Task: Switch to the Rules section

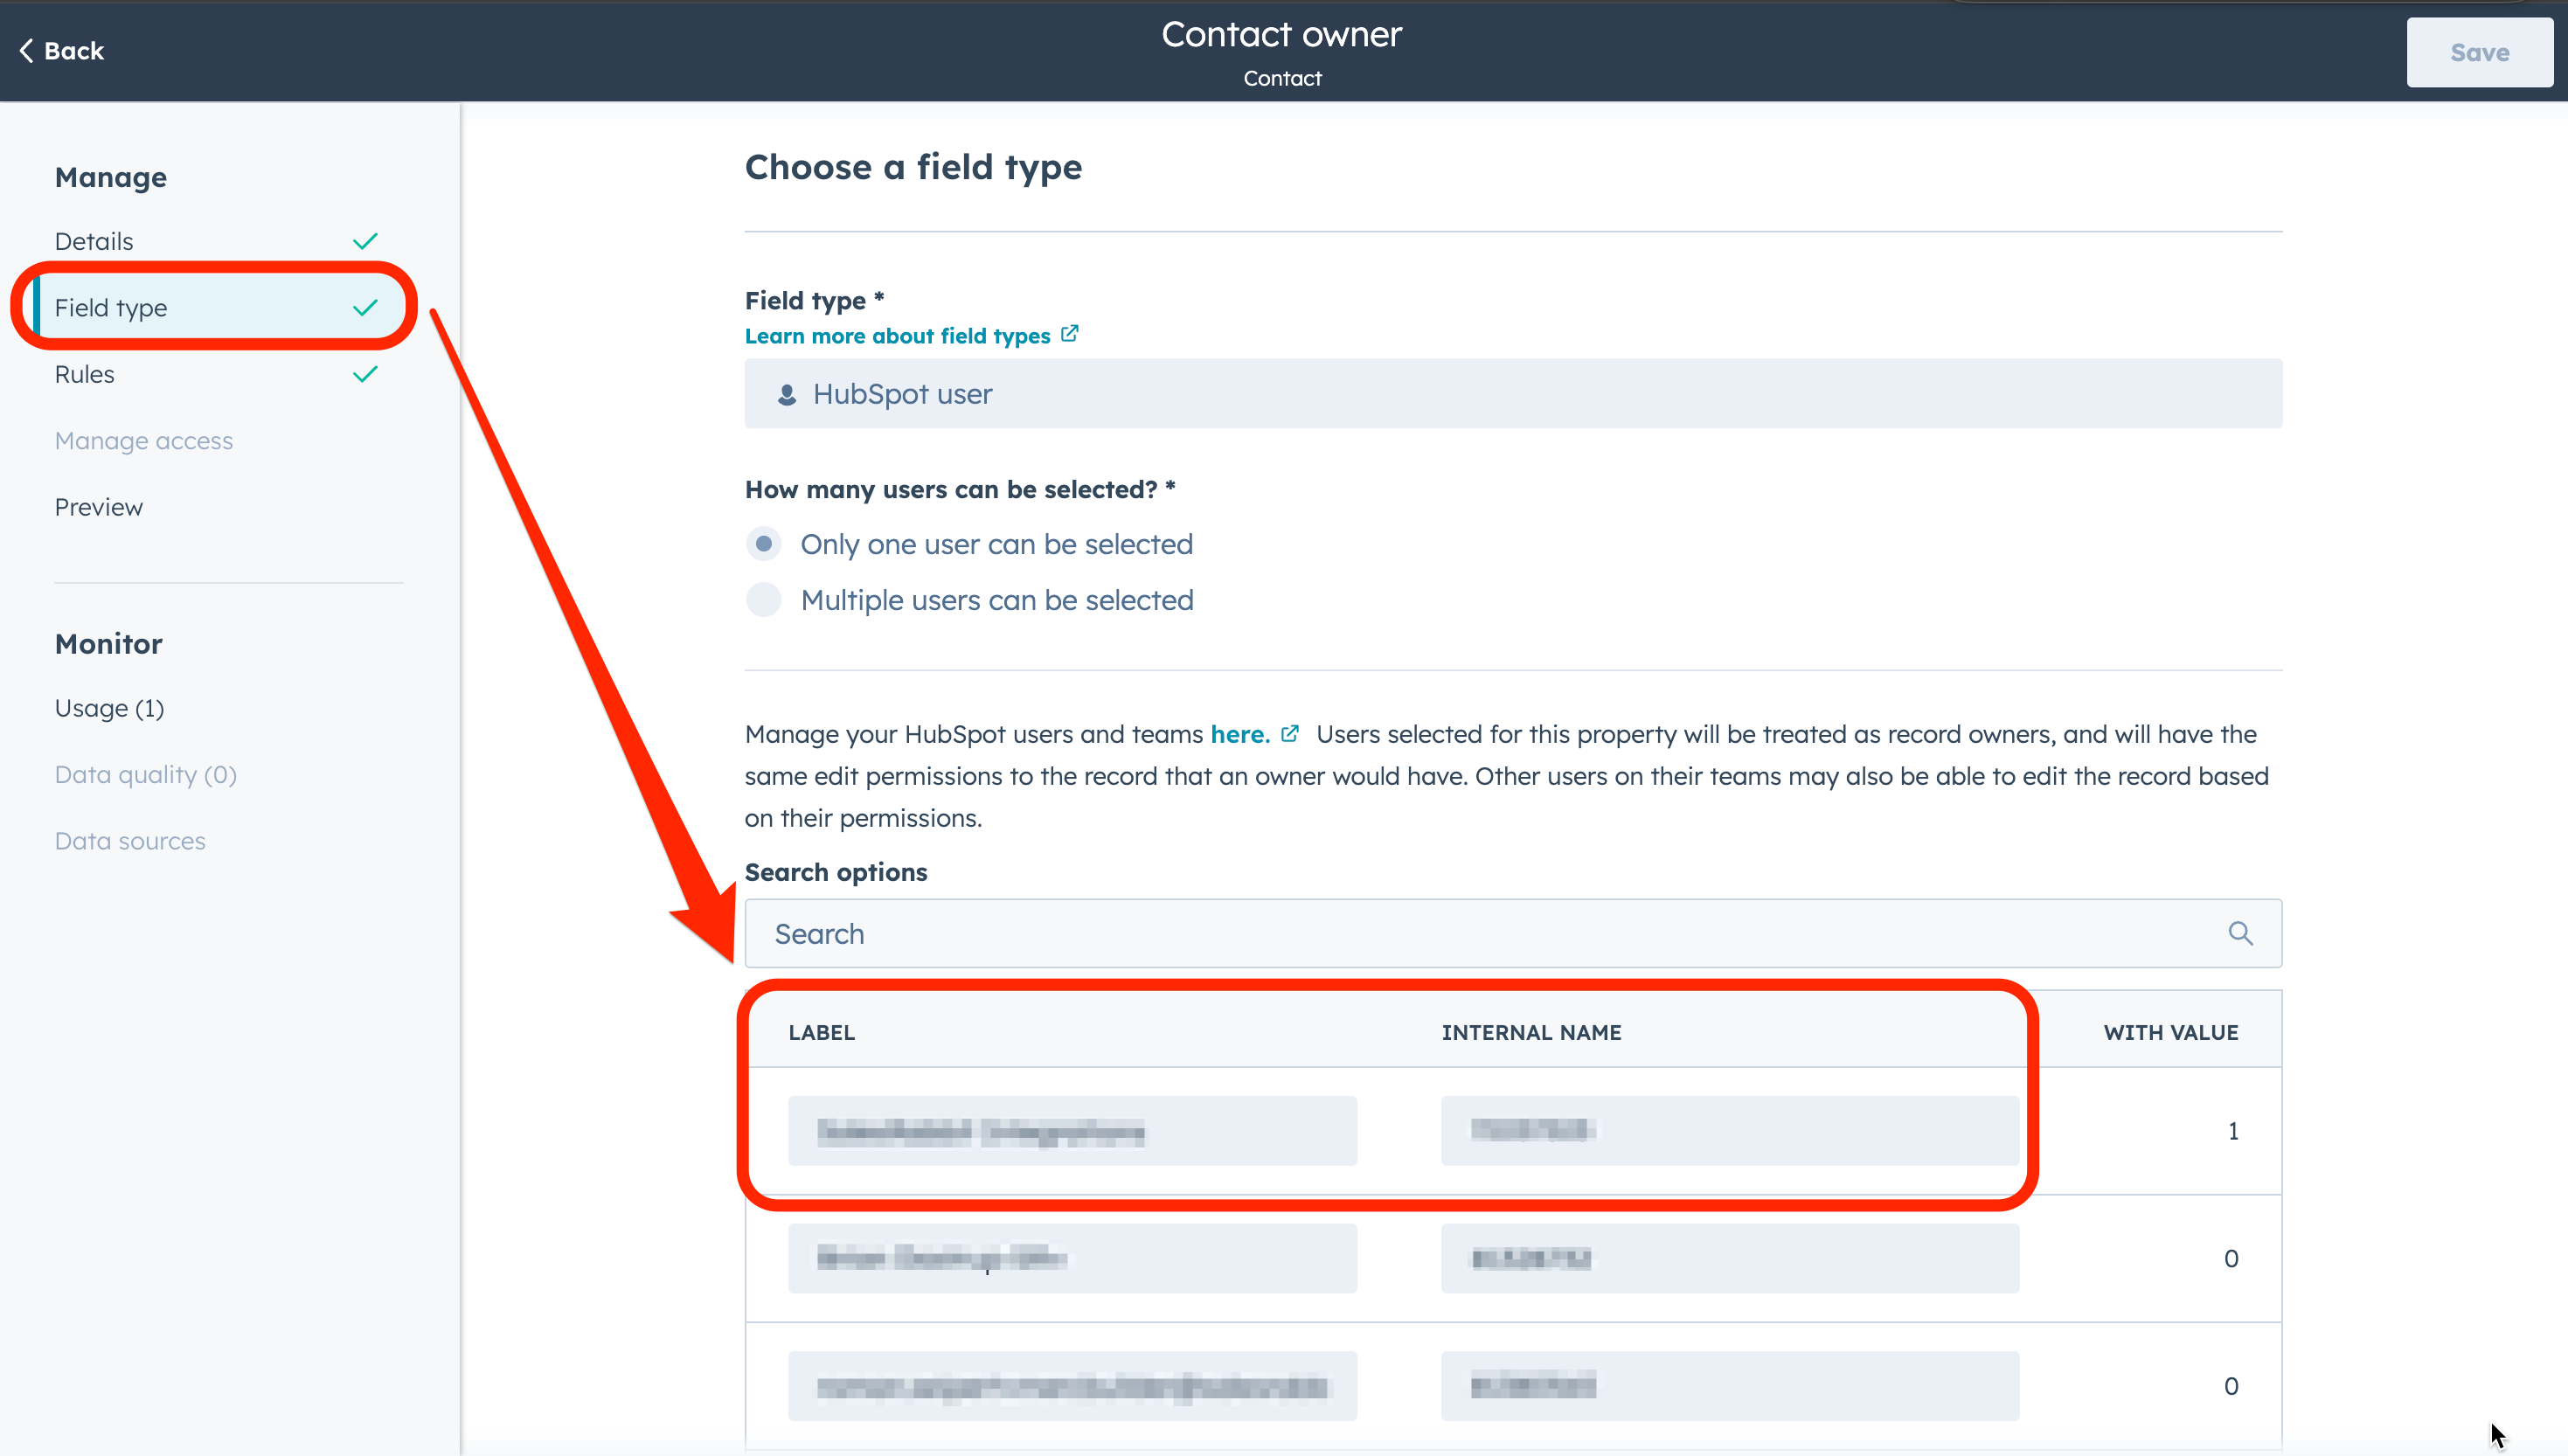Action: [x=85, y=374]
